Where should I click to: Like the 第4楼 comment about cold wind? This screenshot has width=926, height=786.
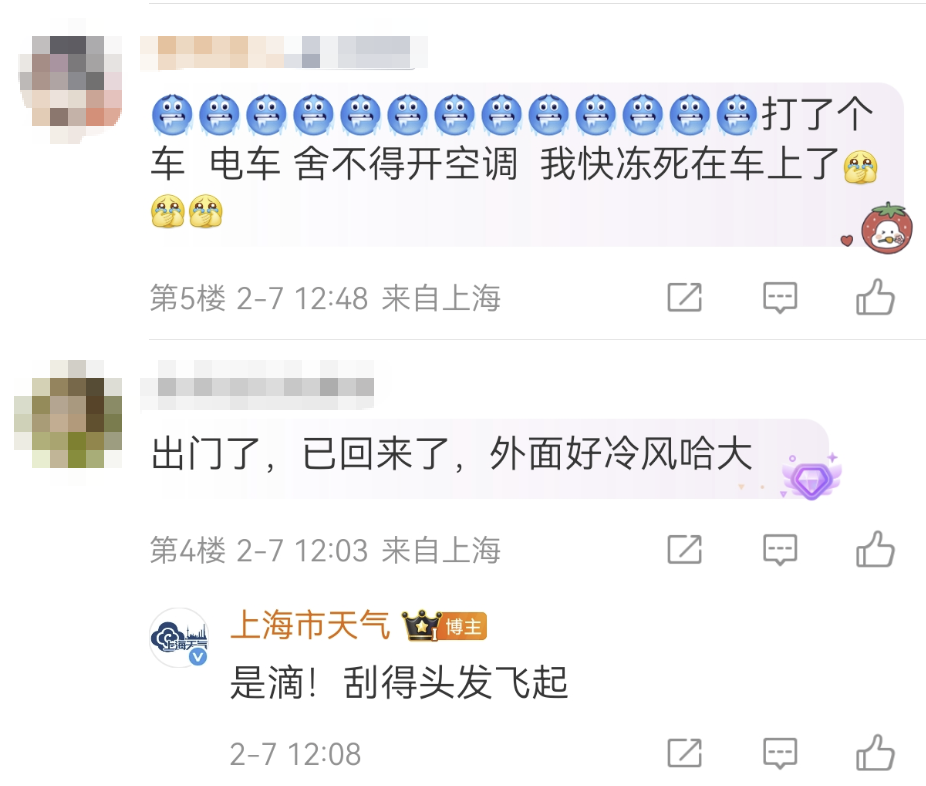pyautogui.click(x=875, y=549)
